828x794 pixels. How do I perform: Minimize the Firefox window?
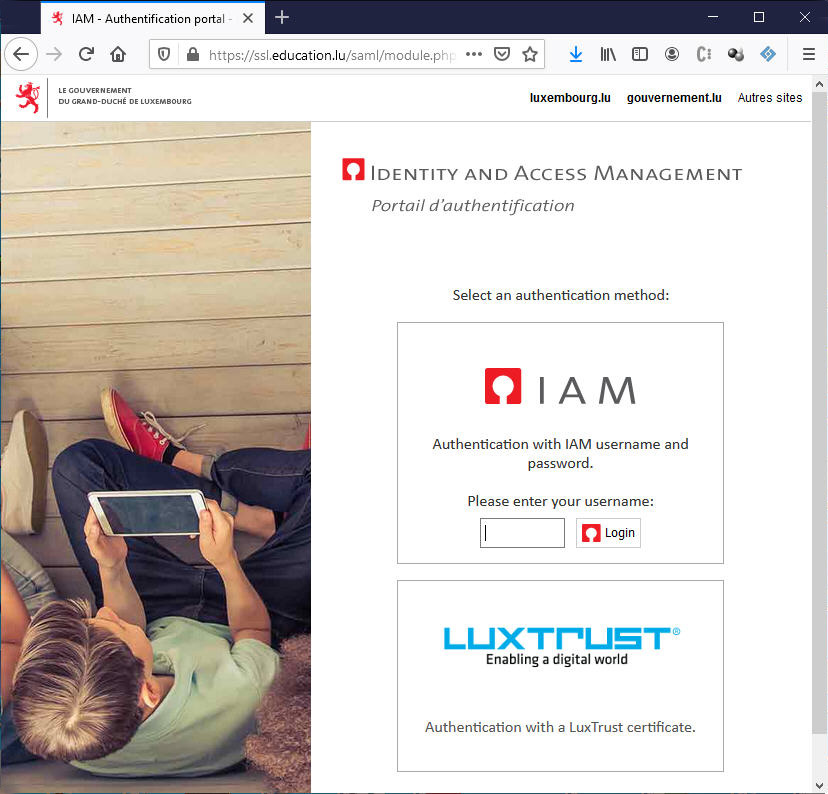point(713,17)
